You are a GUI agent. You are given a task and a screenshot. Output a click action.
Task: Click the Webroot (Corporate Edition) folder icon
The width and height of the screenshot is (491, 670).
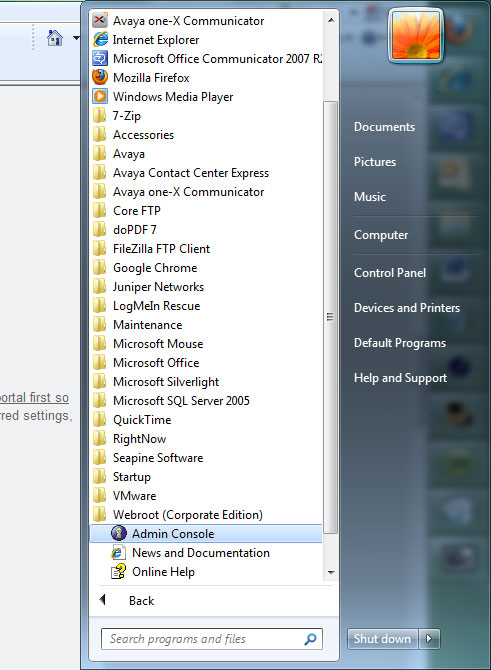[100, 515]
